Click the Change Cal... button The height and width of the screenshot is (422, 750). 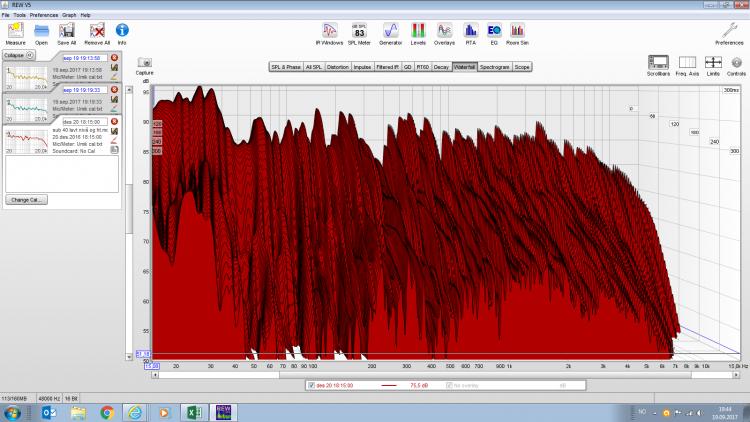[25, 199]
